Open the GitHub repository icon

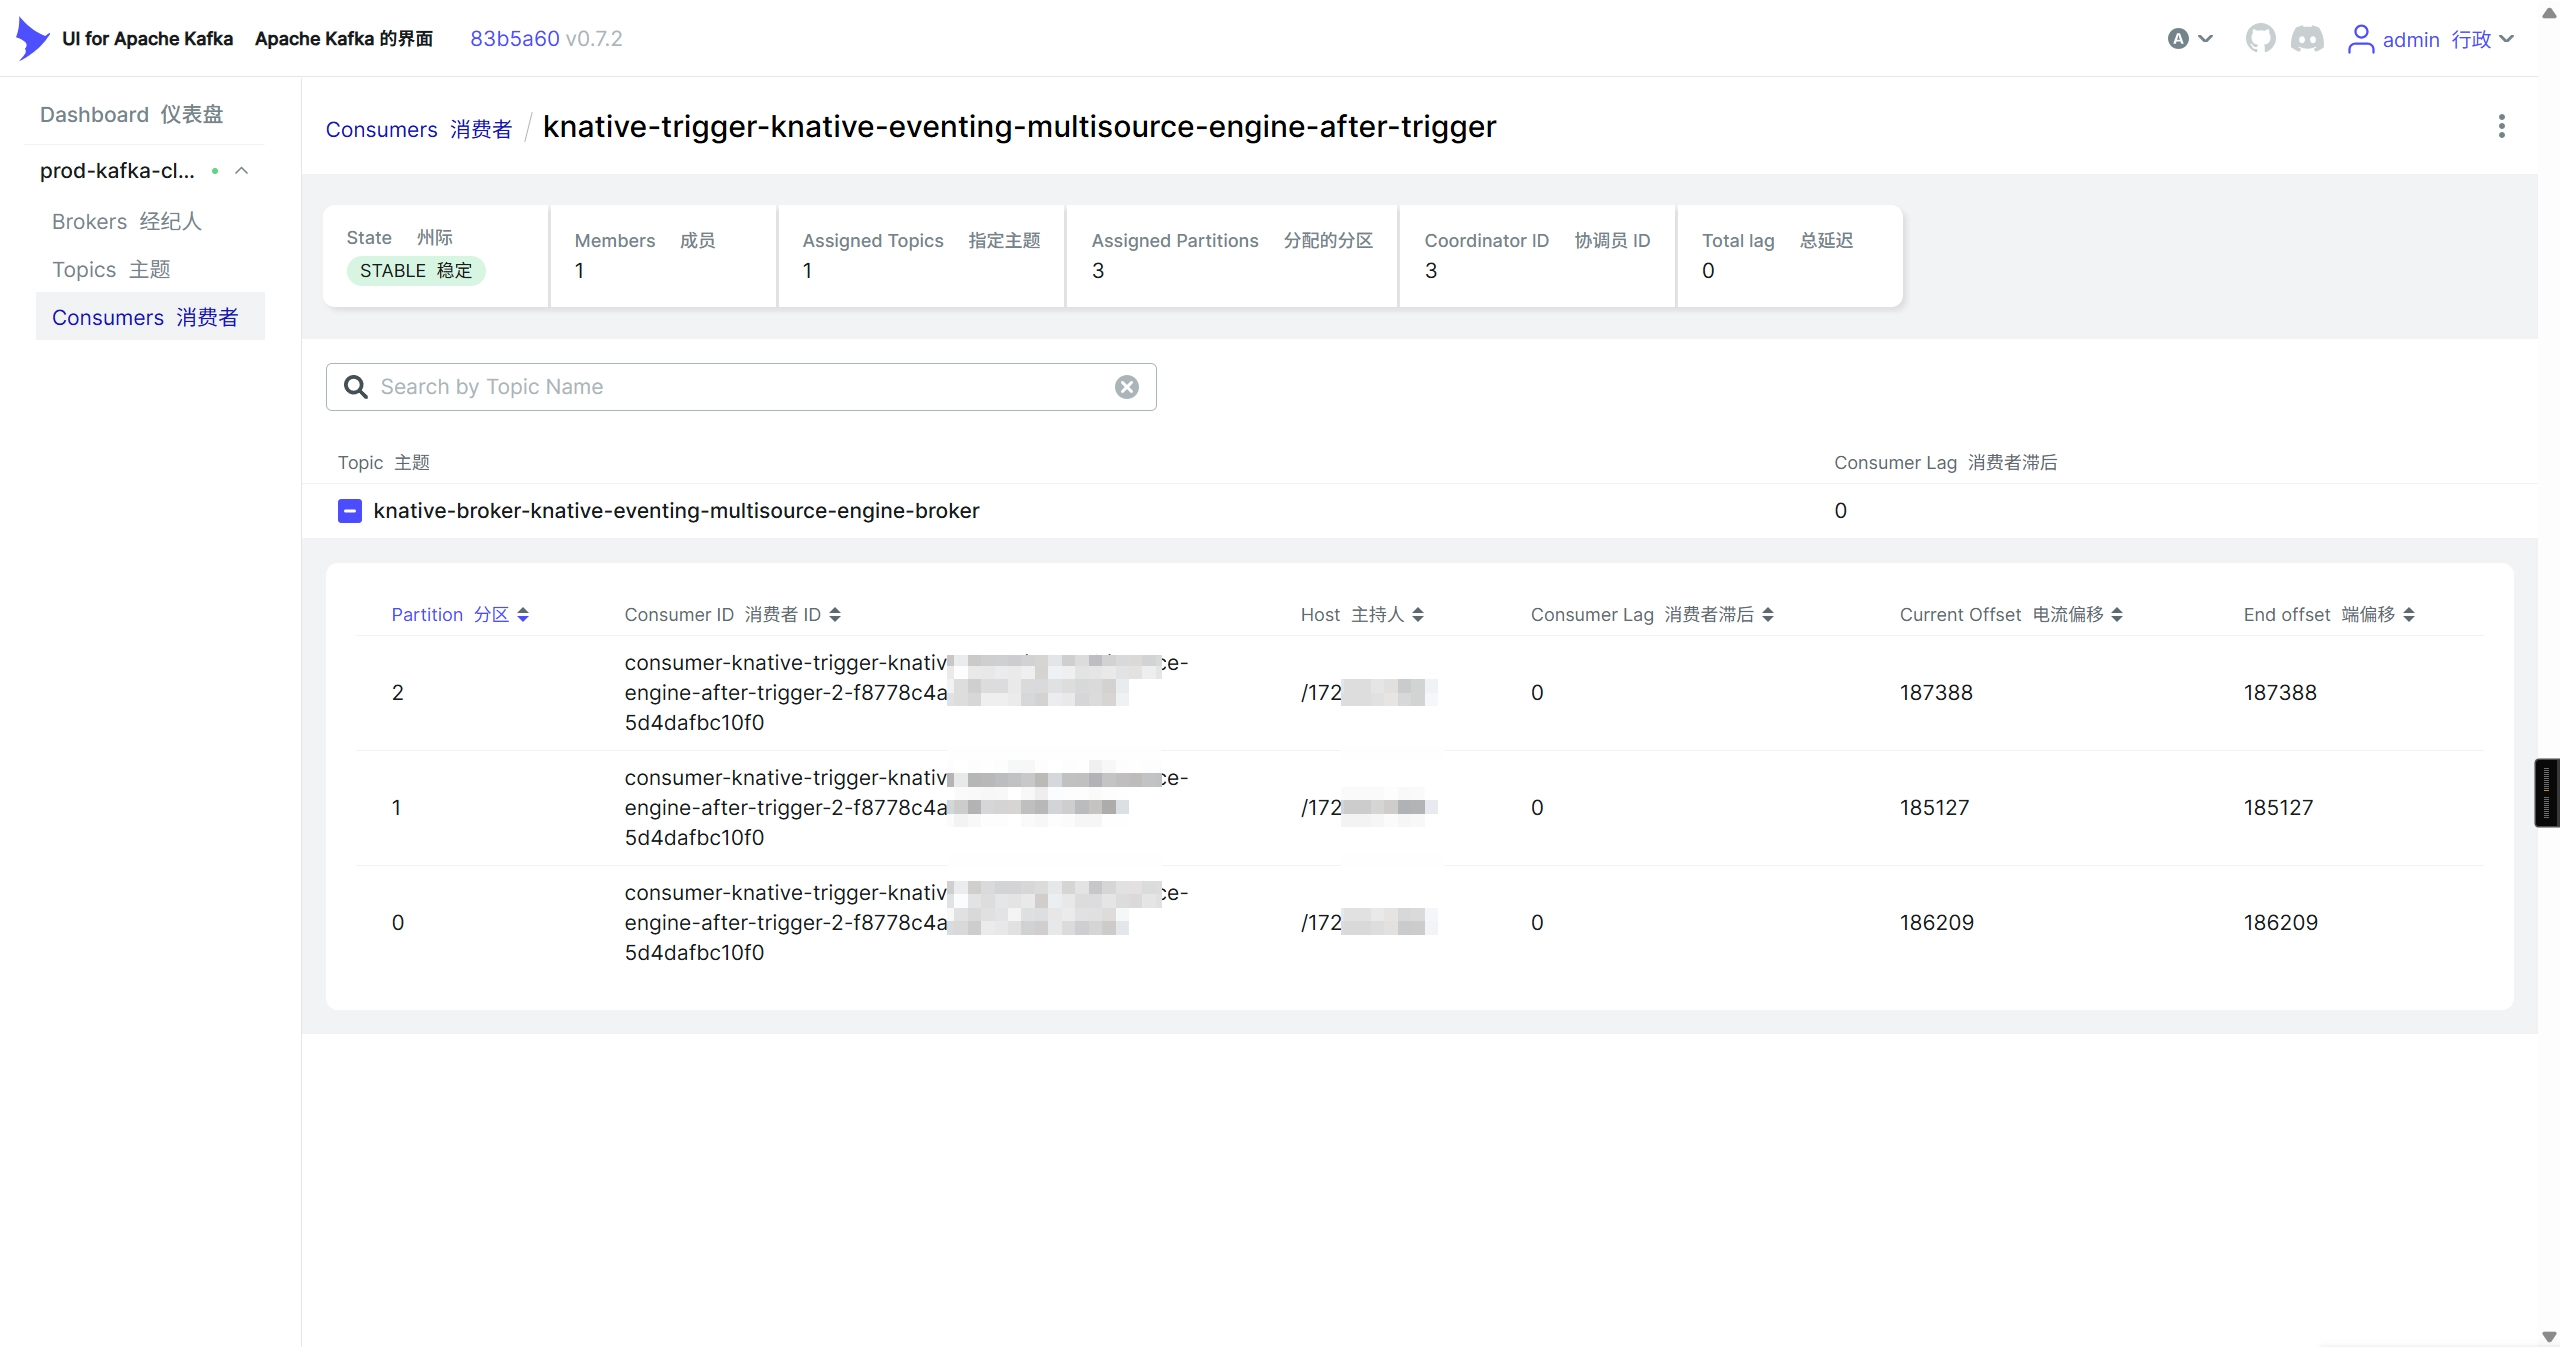click(2260, 39)
